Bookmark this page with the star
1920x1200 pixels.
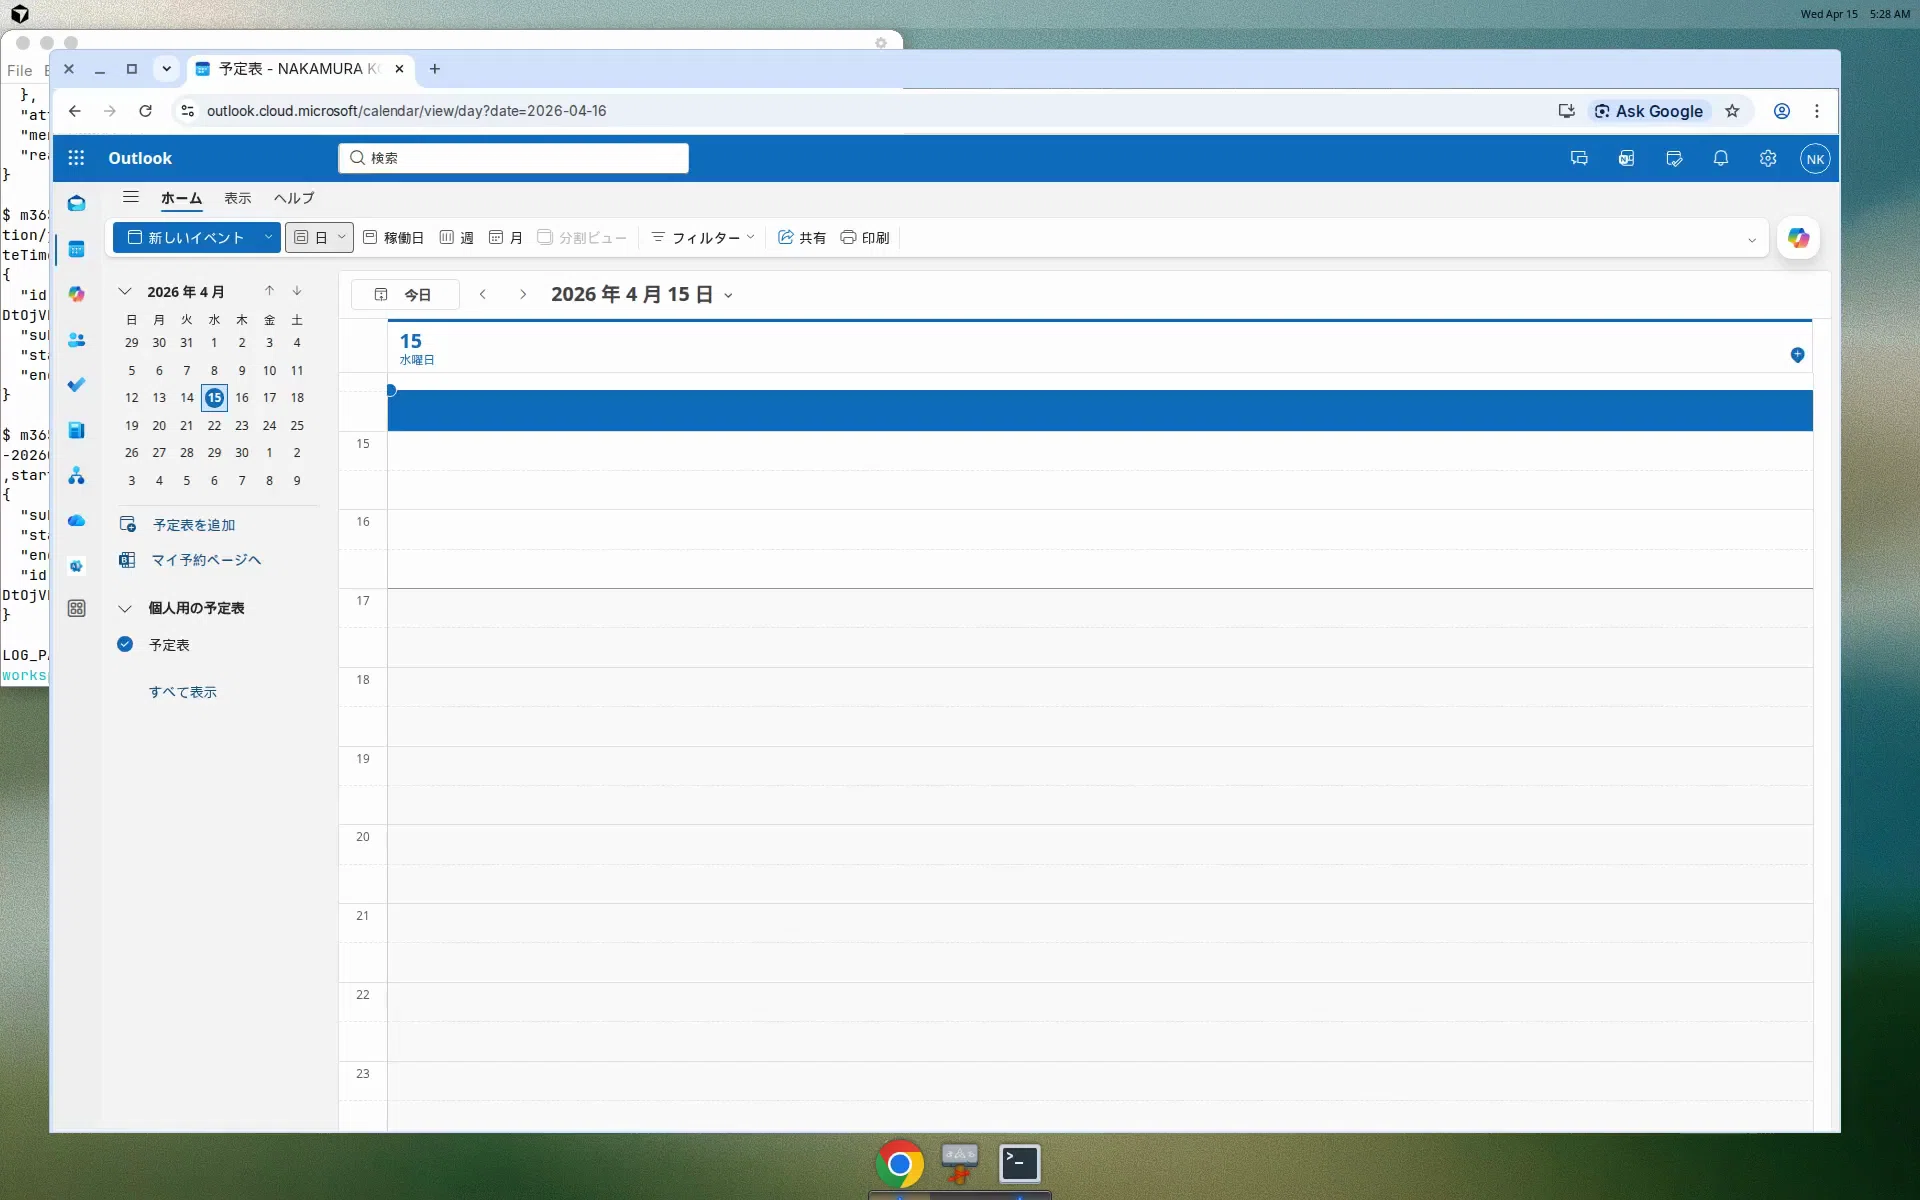(1732, 111)
